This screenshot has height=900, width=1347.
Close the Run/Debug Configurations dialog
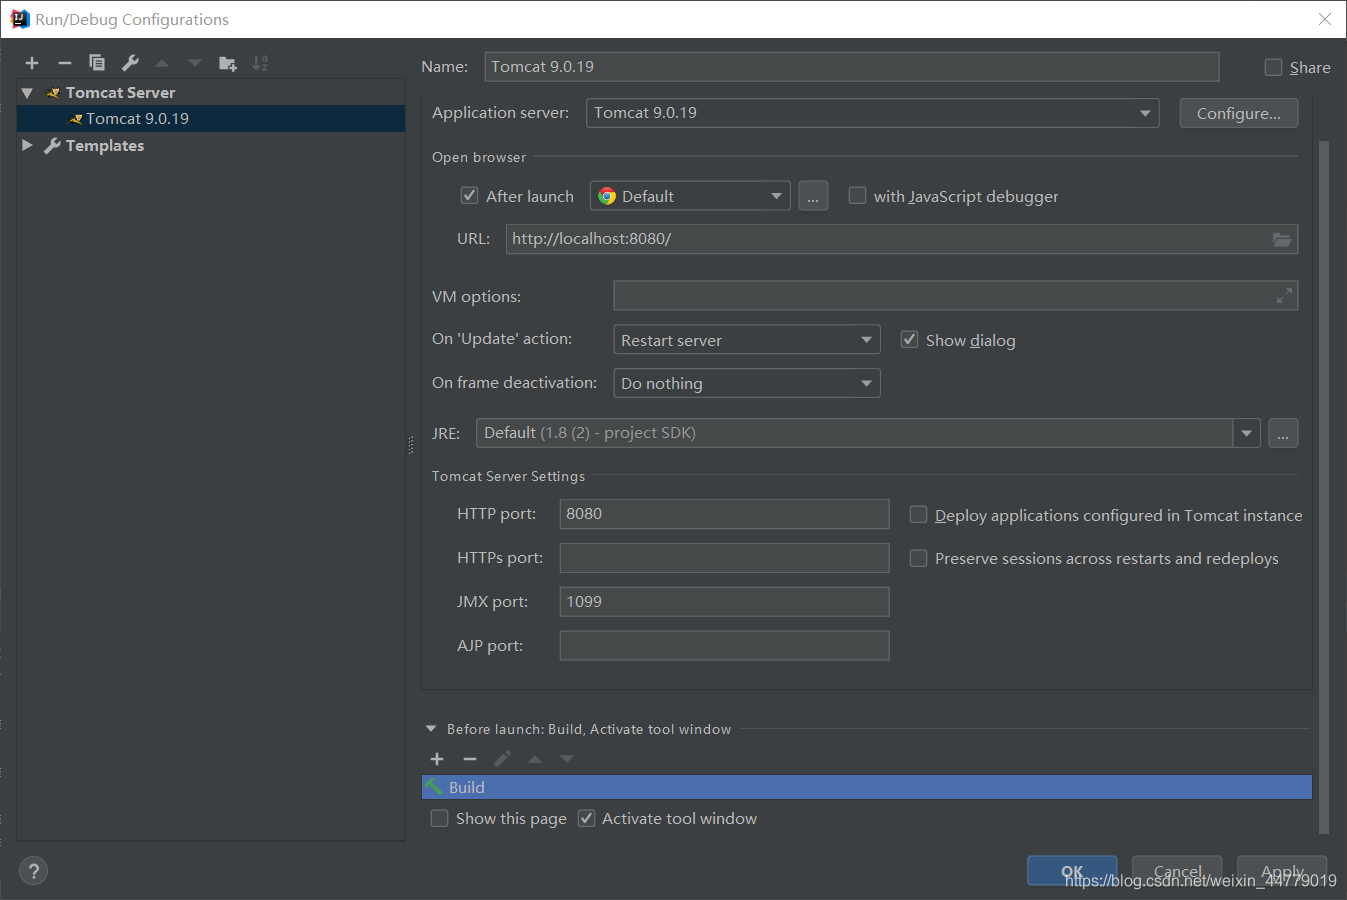click(1325, 19)
